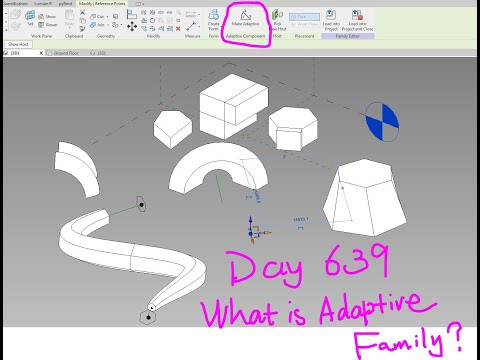Click the Geometry panel label
Image resolution: width=480 pixels, height=360 pixels.
point(106,36)
